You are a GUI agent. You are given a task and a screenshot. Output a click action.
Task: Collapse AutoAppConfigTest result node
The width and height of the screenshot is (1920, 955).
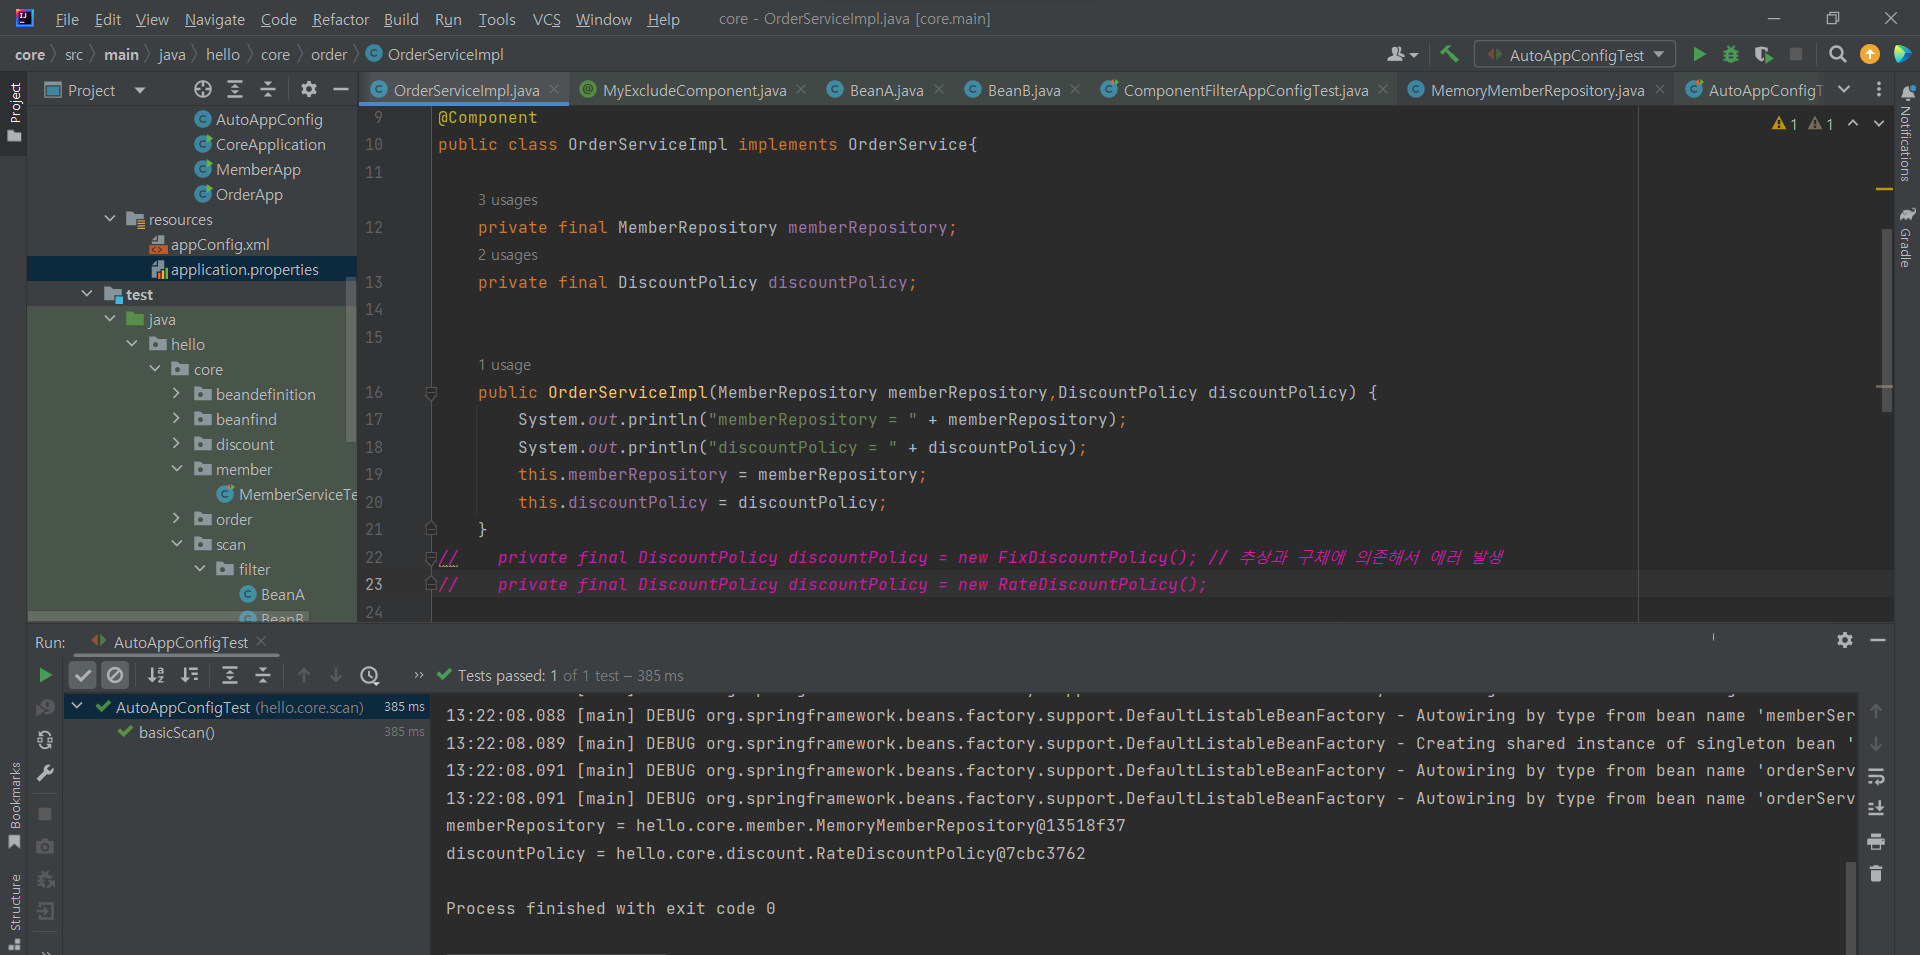[x=77, y=707]
